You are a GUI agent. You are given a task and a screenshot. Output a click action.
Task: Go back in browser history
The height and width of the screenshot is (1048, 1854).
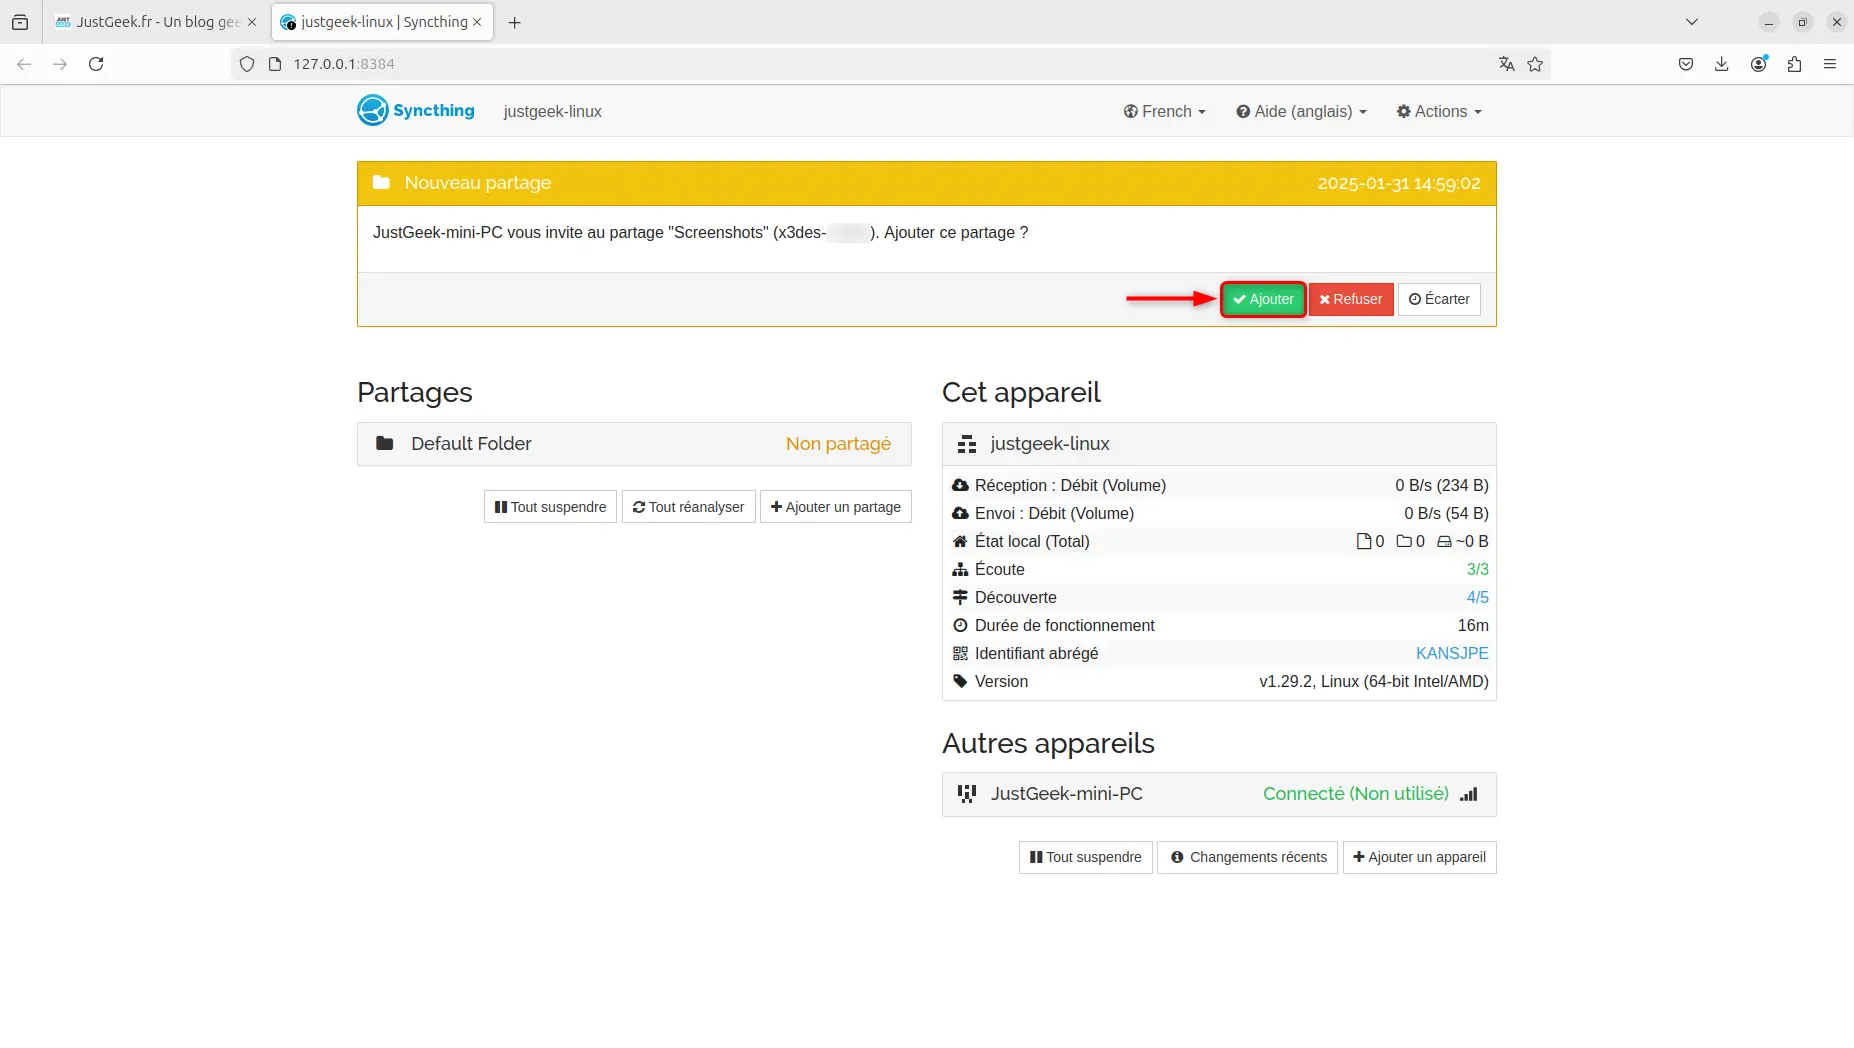(24, 64)
